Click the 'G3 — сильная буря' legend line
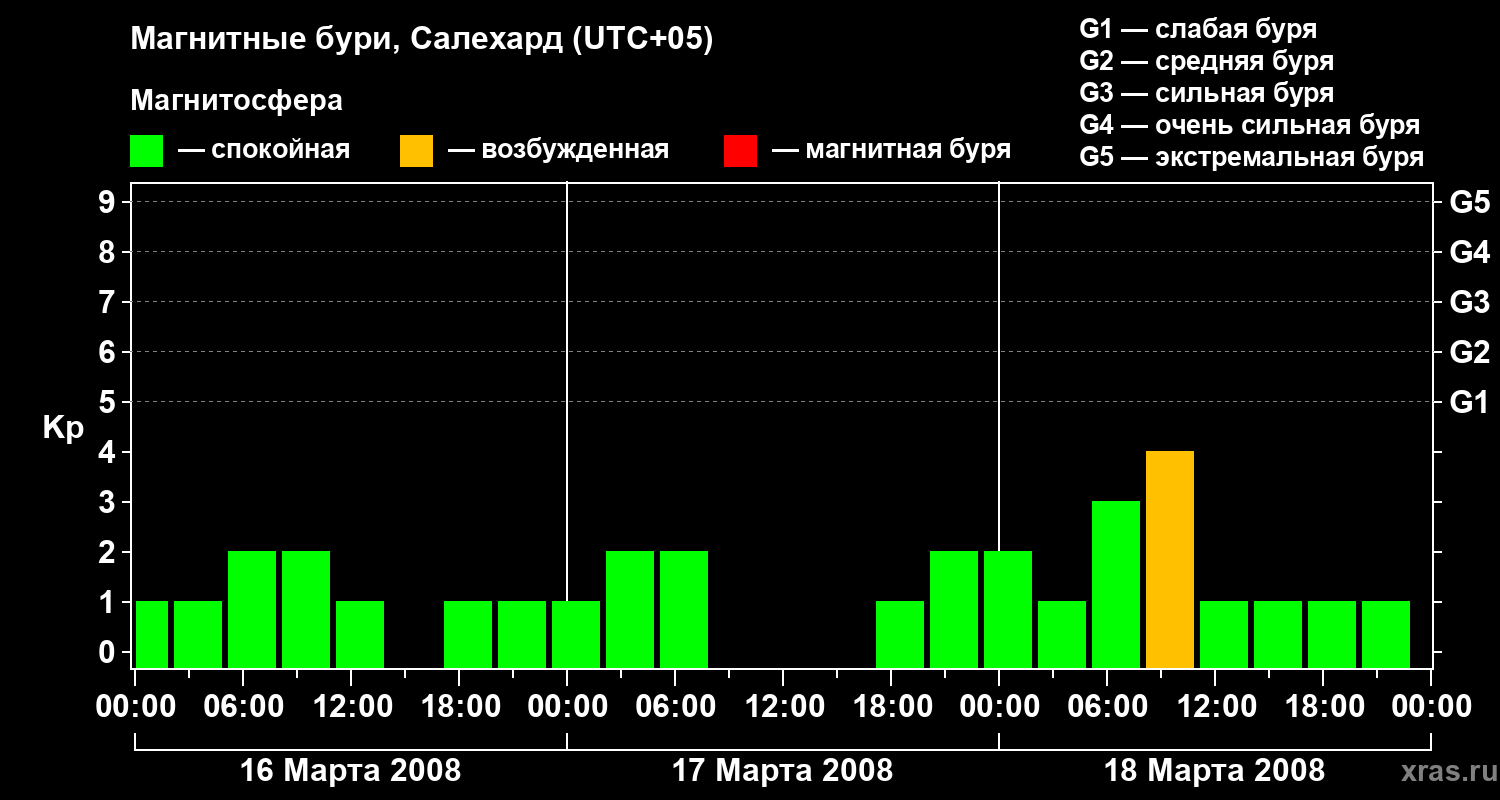1500x800 pixels. (1207, 93)
